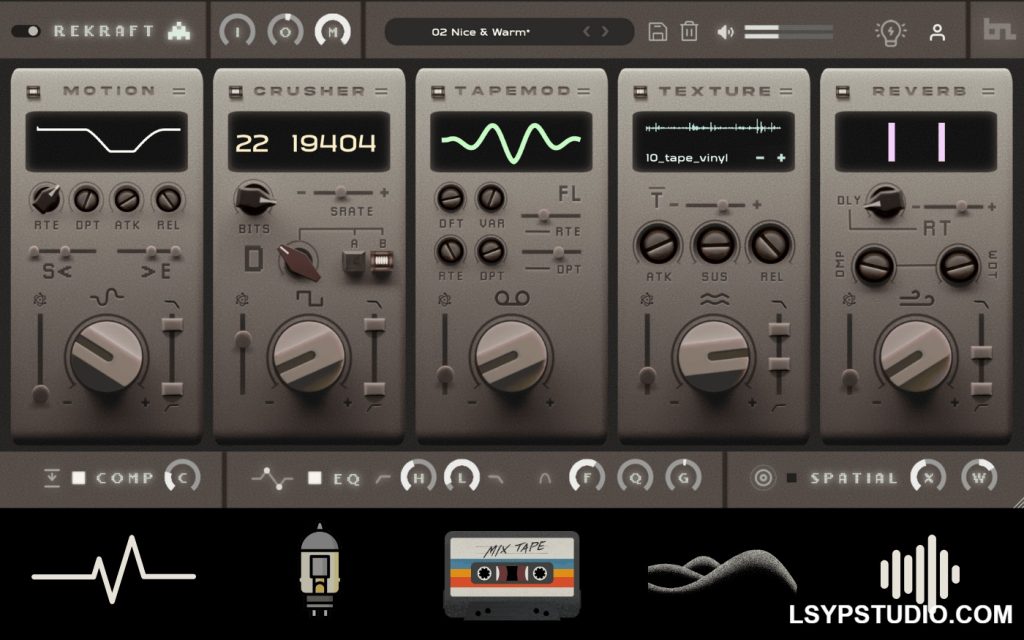Image resolution: width=1024 pixels, height=640 pixels.
Task: Open the Reverb module menu handle
Action: coord(989,91)
